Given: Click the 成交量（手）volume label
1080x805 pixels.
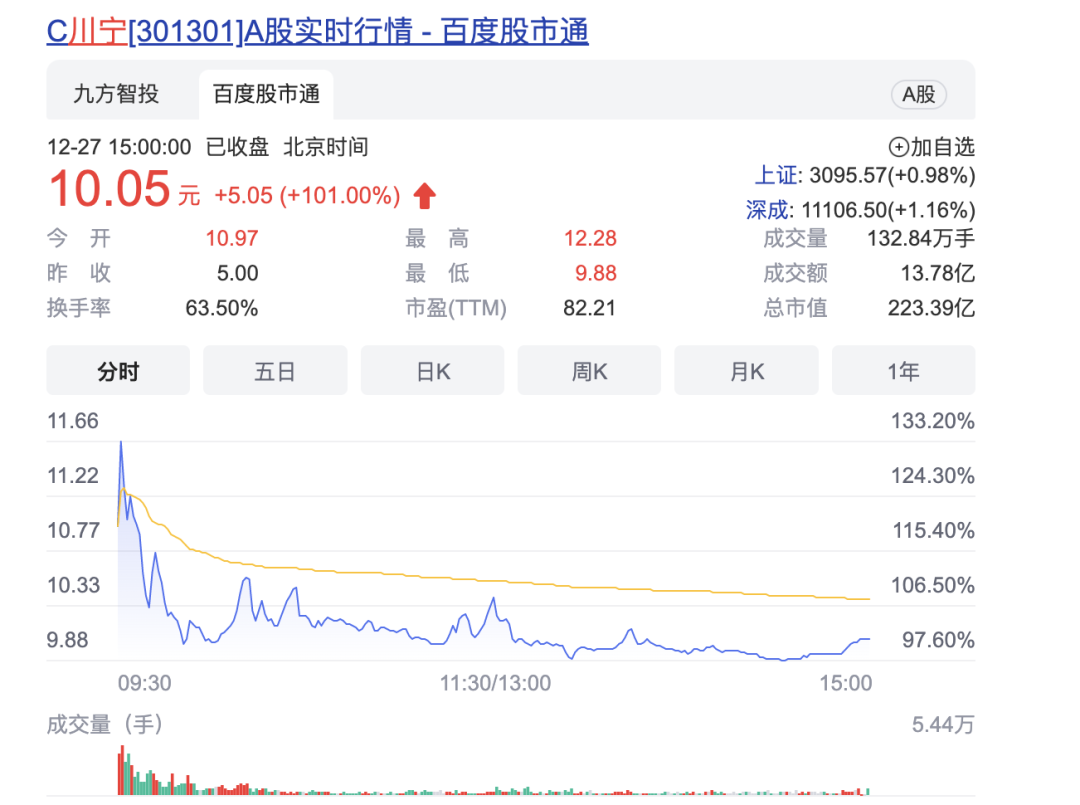Looking at the screenshot, I should [x=104, y=724].
